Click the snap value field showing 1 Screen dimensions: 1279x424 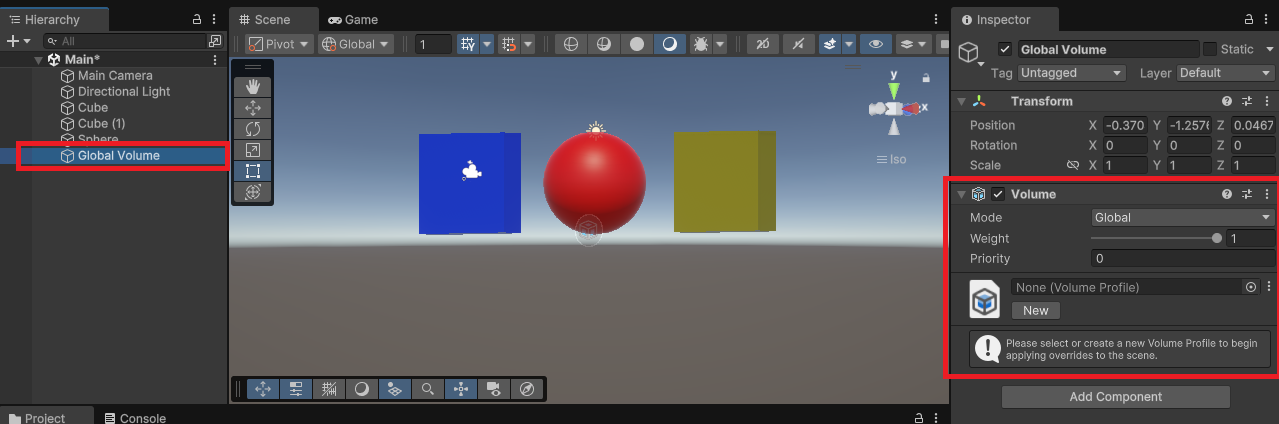coord(434,44)
